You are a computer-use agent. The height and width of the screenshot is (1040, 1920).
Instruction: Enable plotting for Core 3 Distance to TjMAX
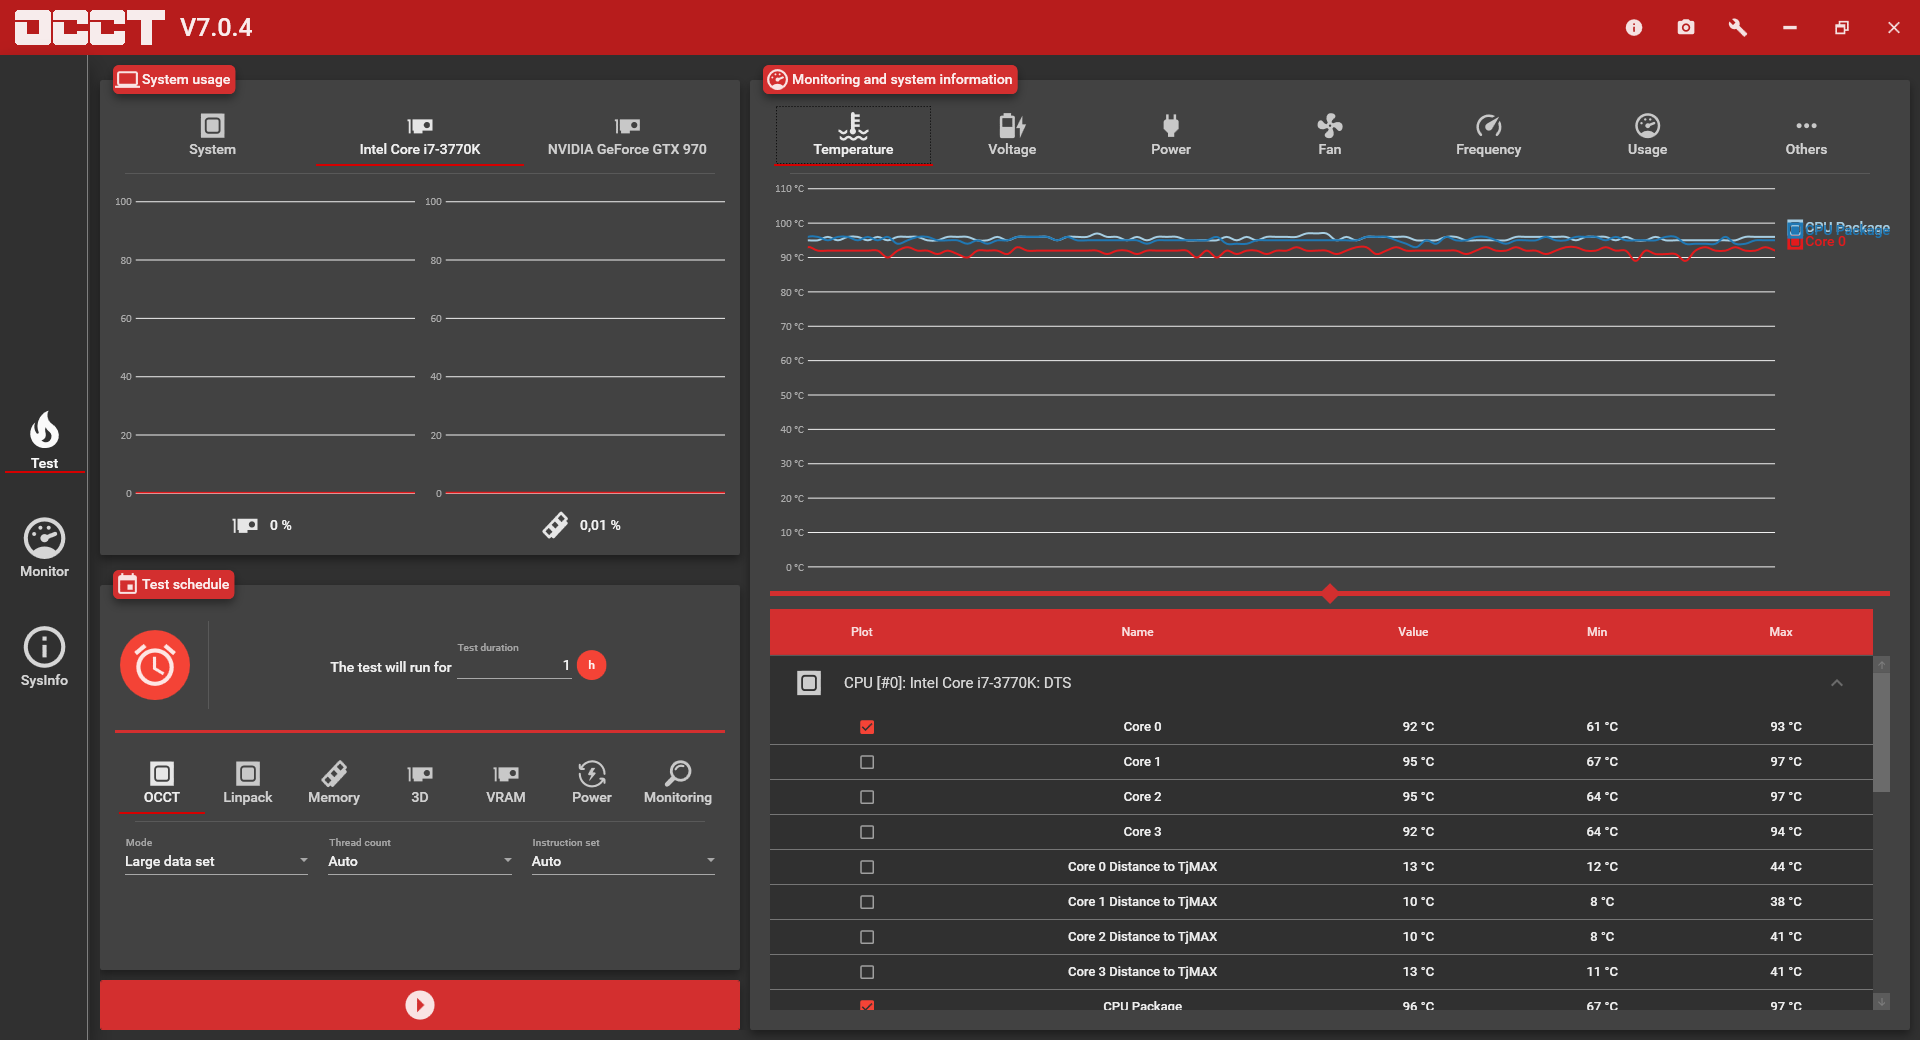[x=867, y=972]
